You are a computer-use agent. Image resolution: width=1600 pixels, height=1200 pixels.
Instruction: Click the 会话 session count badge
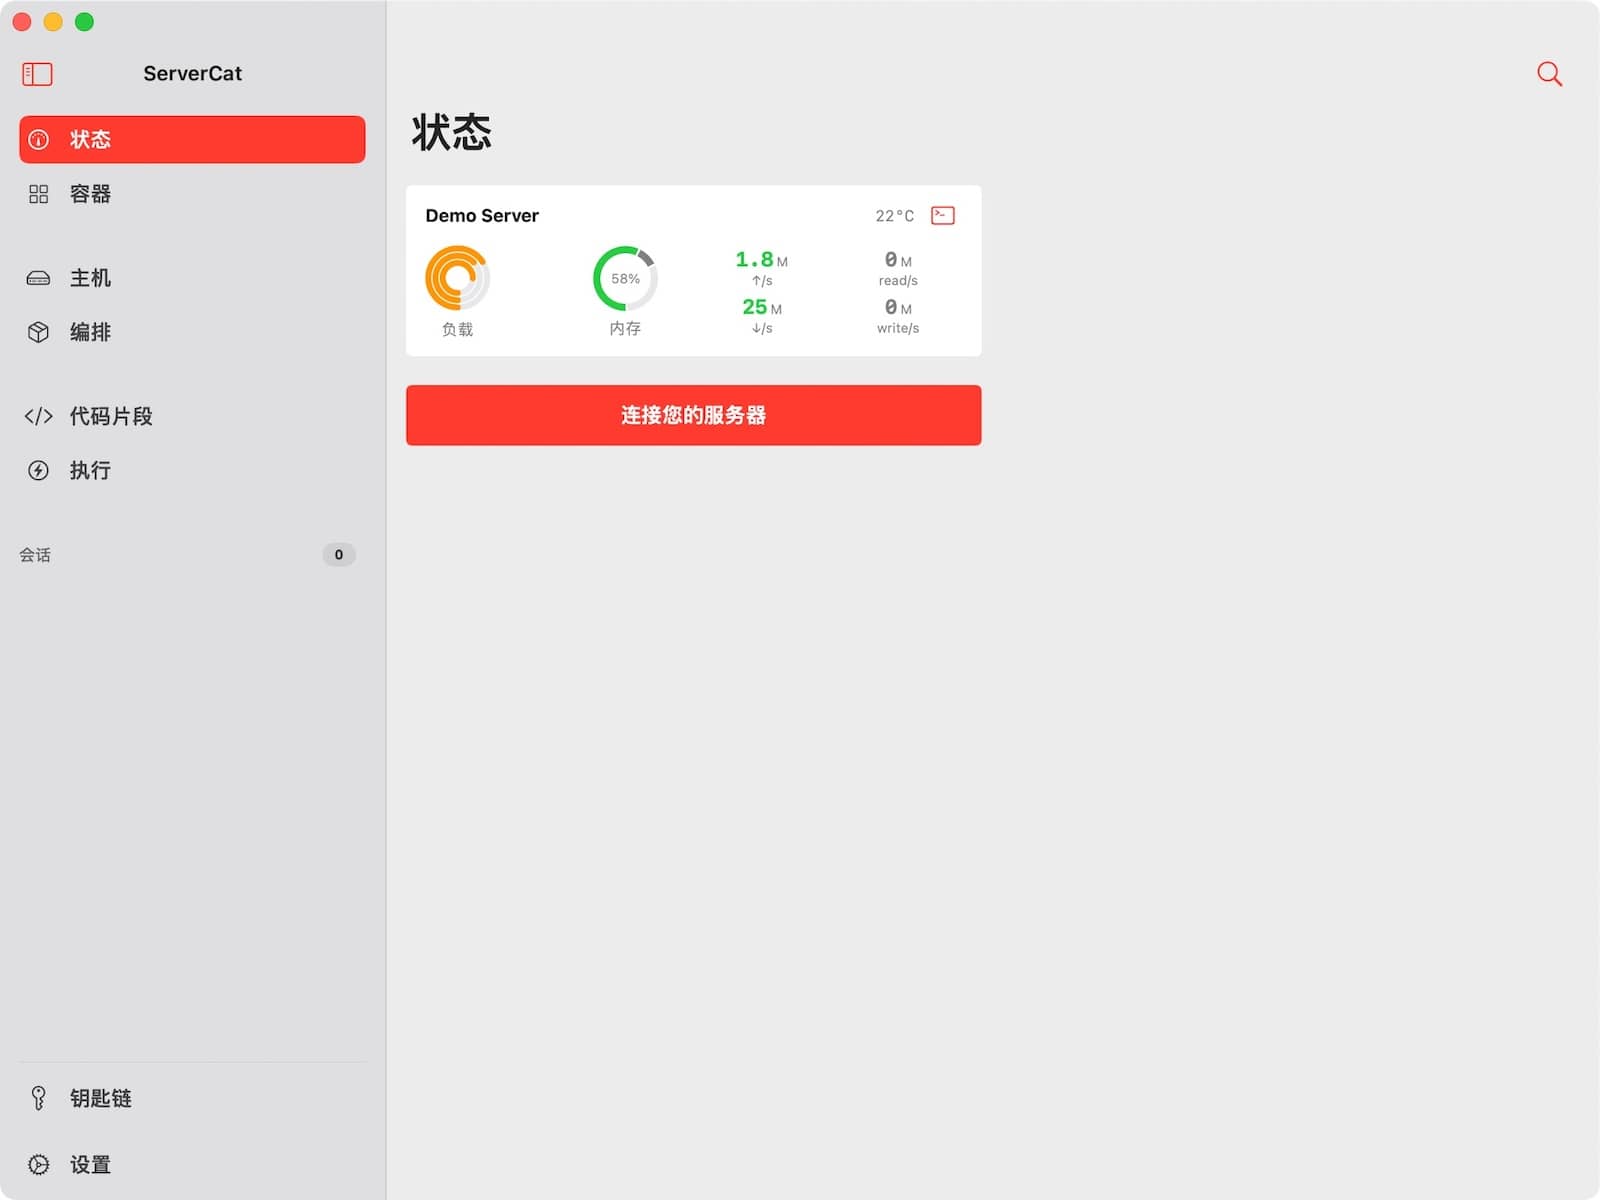tap(339, 555)
